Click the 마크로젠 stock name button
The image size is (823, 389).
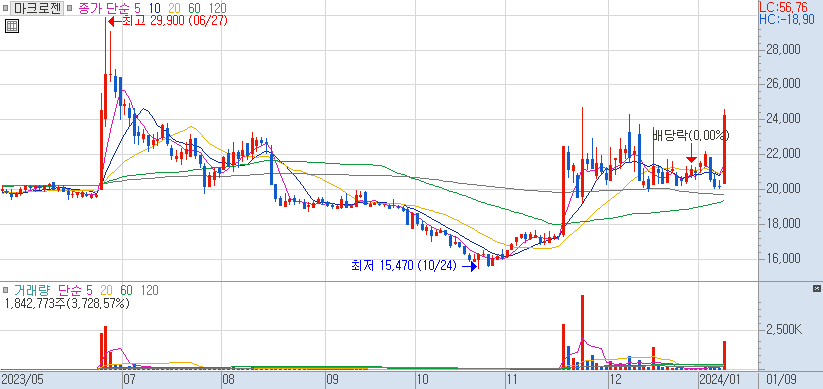[x=37, y=8]
